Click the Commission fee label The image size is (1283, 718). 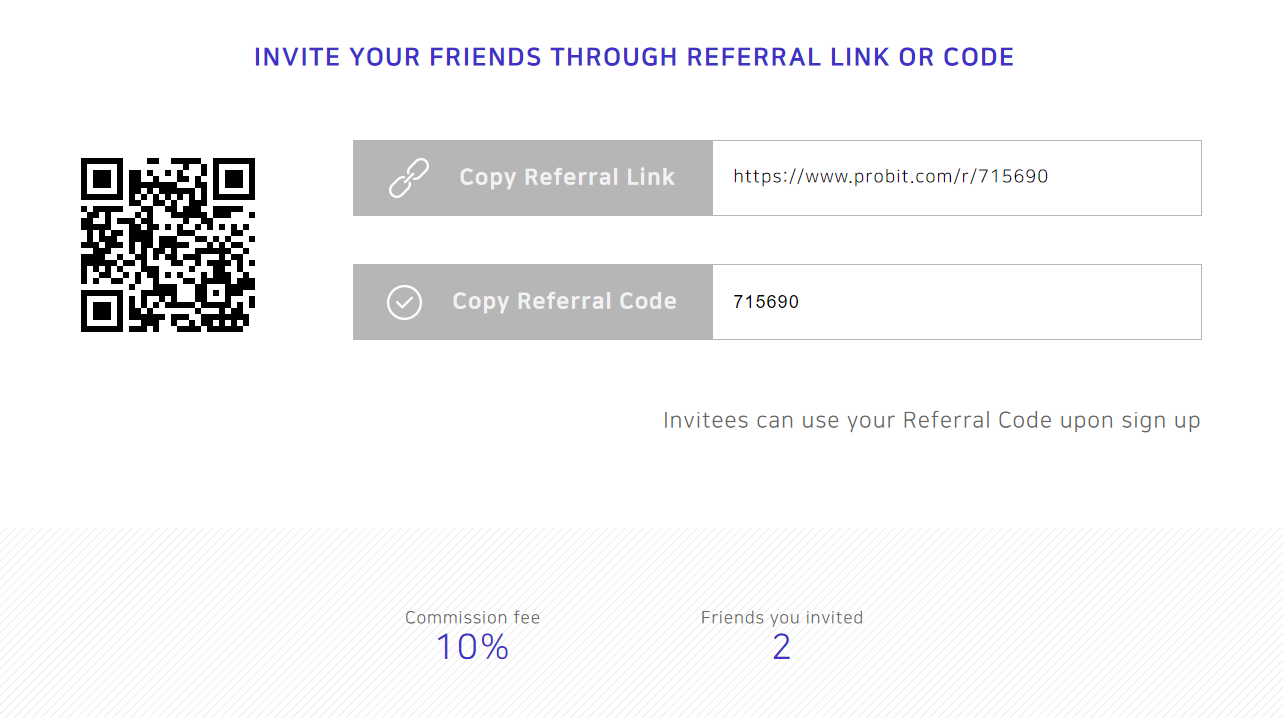pos(472,618)
